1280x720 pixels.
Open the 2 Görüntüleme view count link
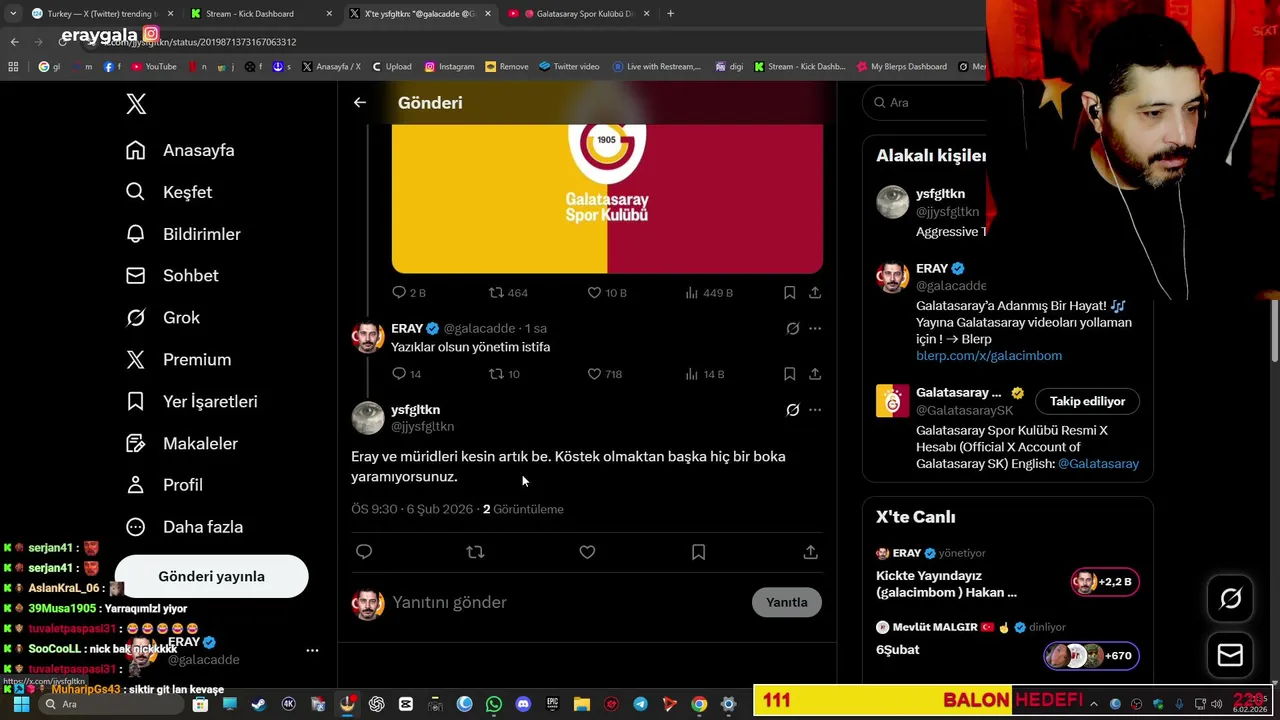pos(523,509)
